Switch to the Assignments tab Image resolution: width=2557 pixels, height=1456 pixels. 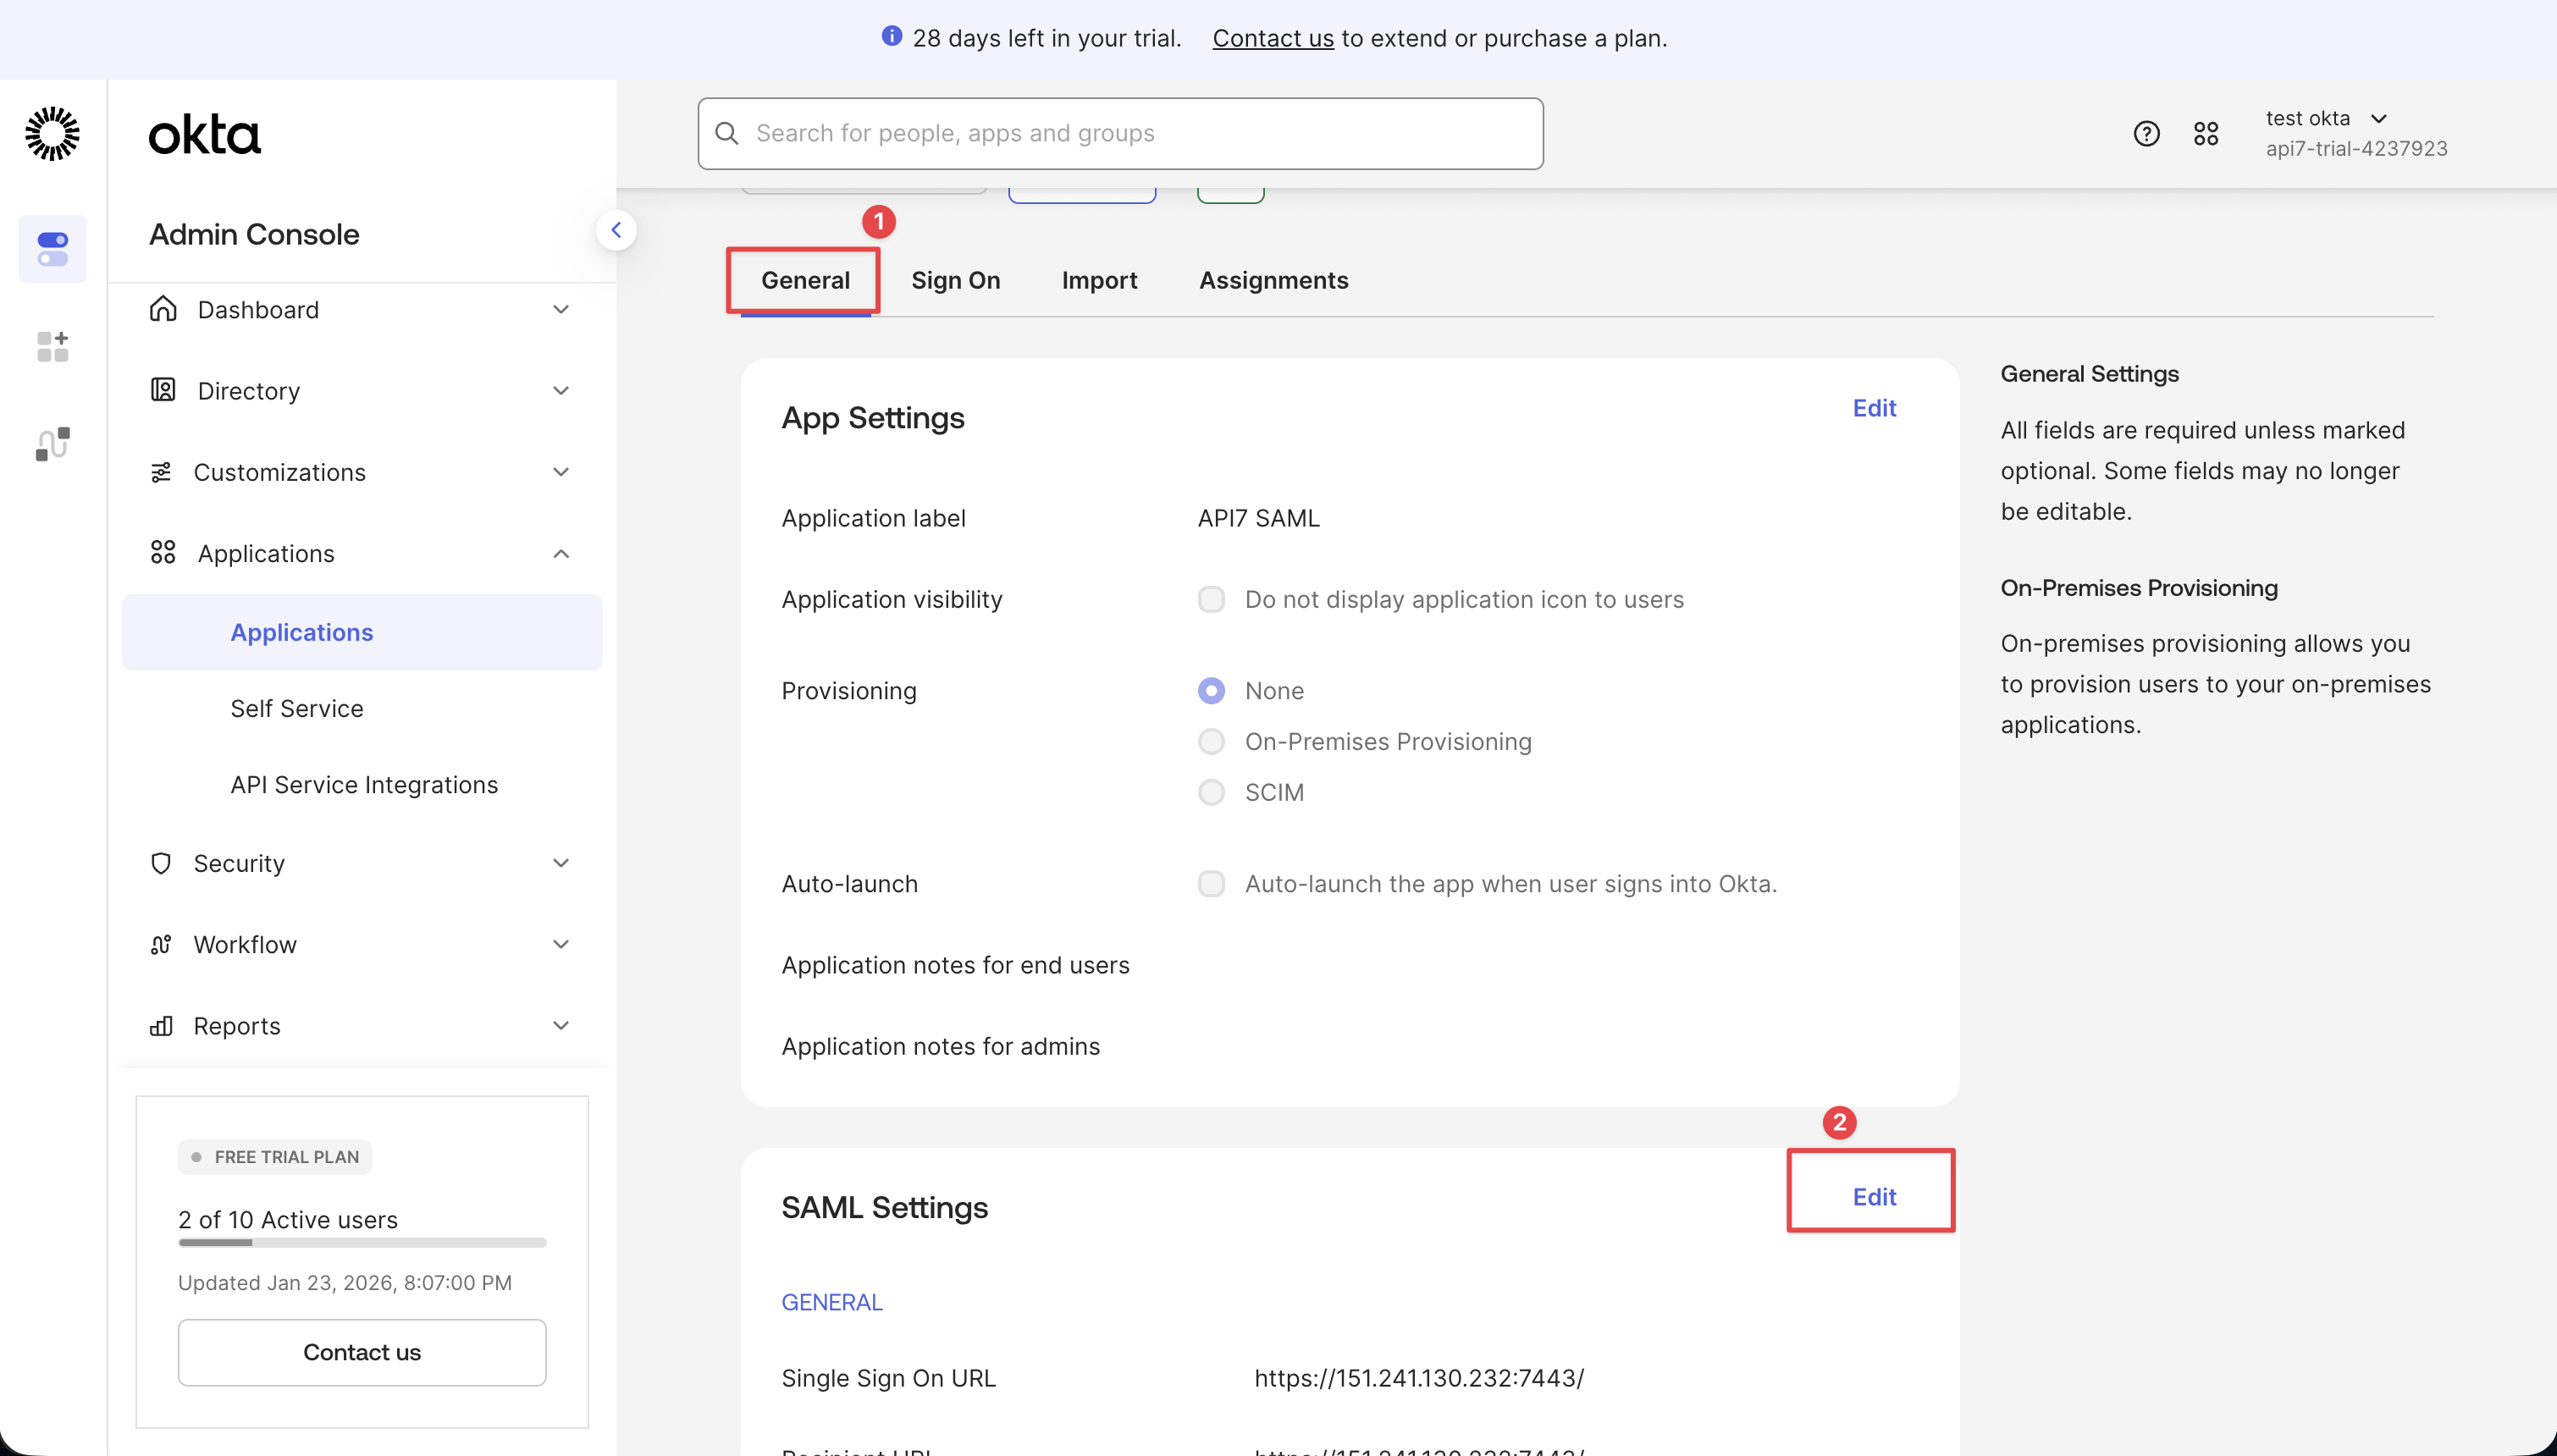click(1272, 280)
